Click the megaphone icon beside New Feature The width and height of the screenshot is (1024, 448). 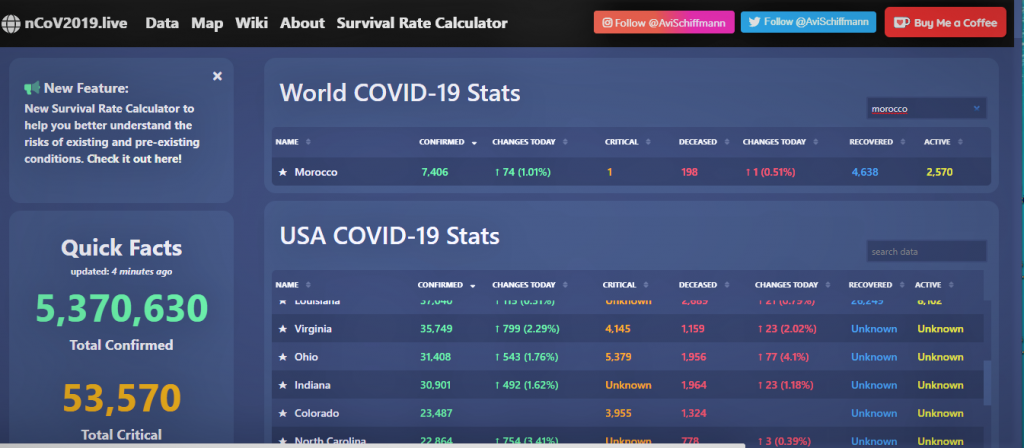[x=32, y=88]
